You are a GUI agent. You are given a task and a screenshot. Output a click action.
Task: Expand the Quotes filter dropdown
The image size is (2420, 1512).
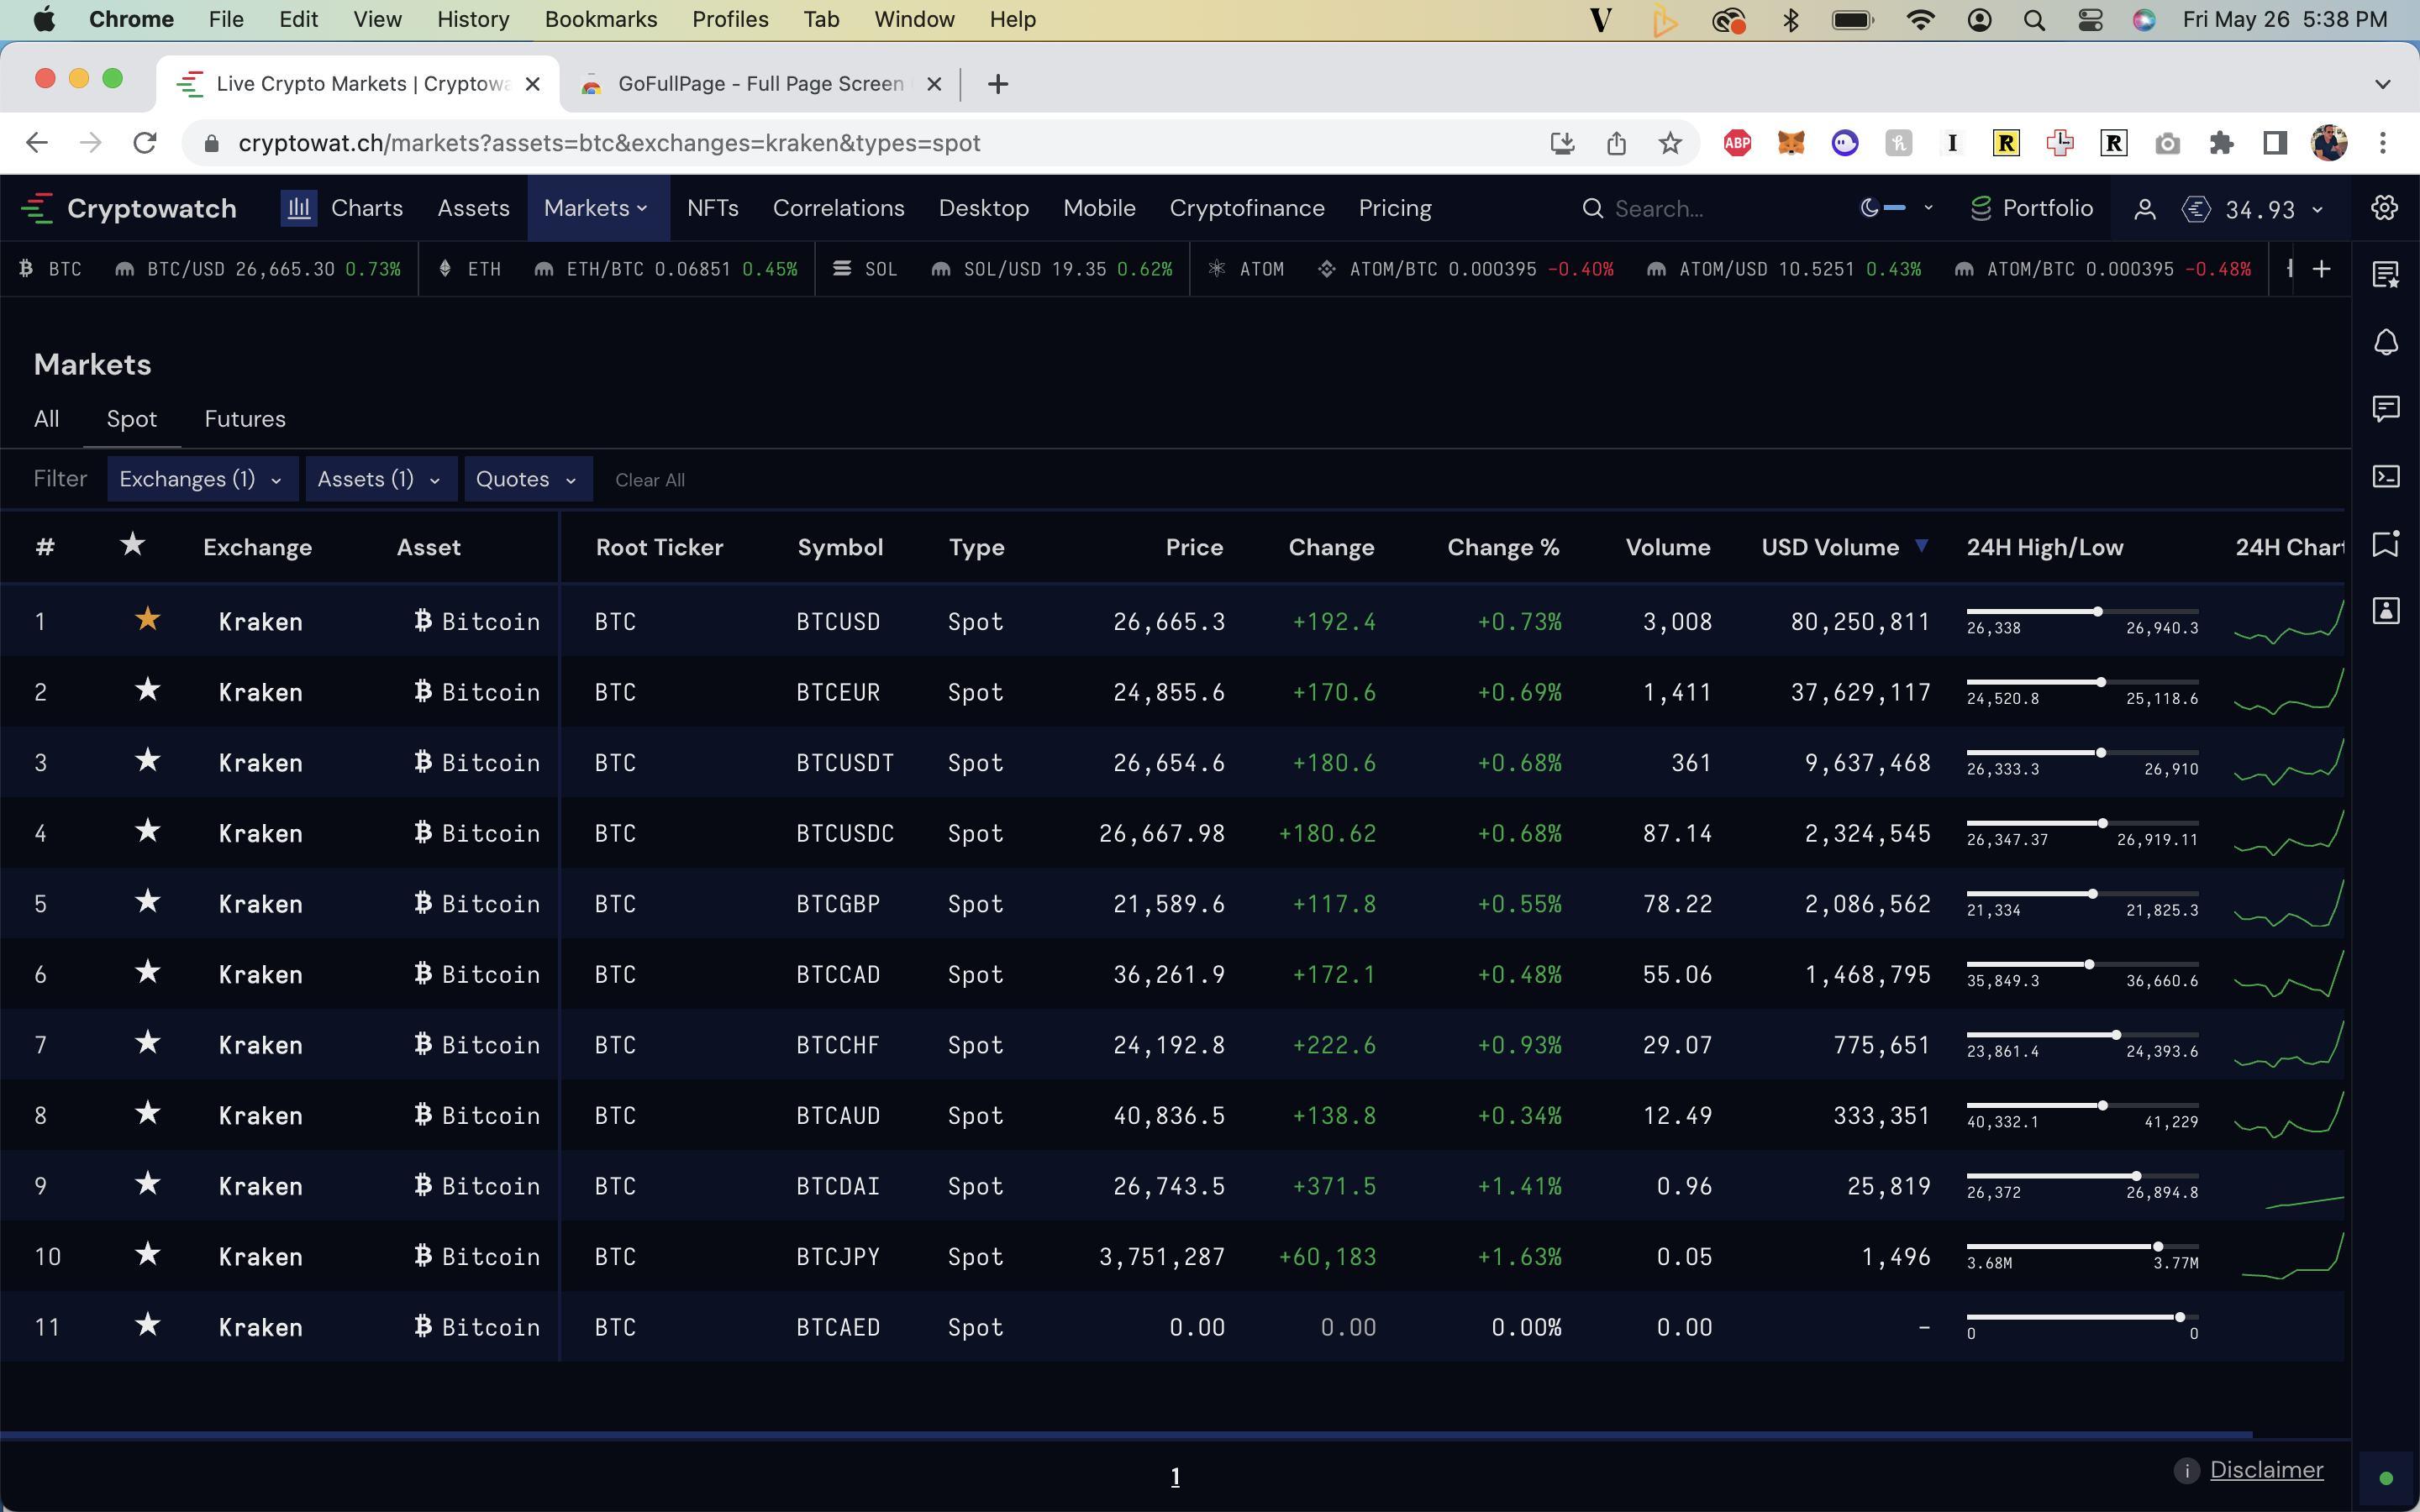(x=527, y=479)
